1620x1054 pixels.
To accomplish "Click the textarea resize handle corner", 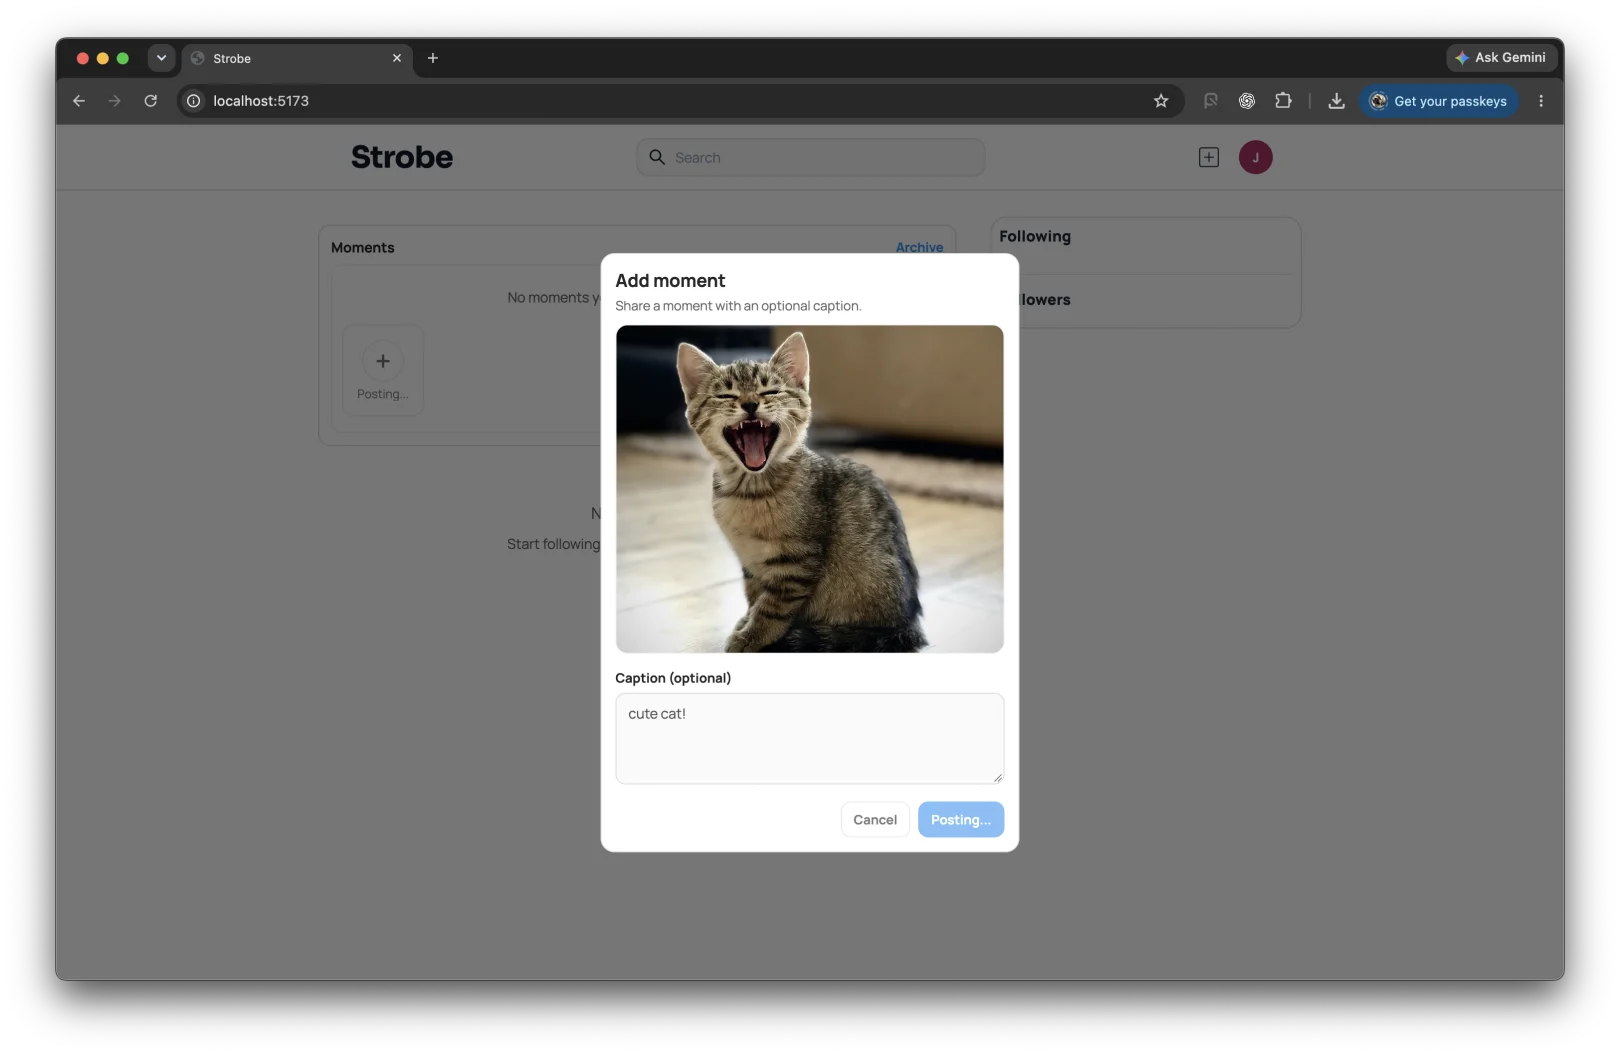I will [x=997, y=777].
